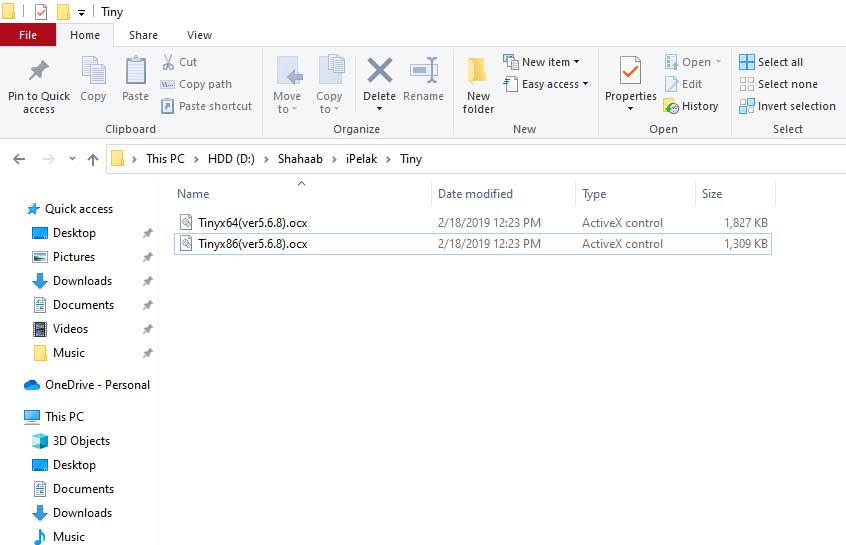Click the Tinyx86 ocx file icon
This screenshot has width=846, height=545.
(x=186, y=243)
